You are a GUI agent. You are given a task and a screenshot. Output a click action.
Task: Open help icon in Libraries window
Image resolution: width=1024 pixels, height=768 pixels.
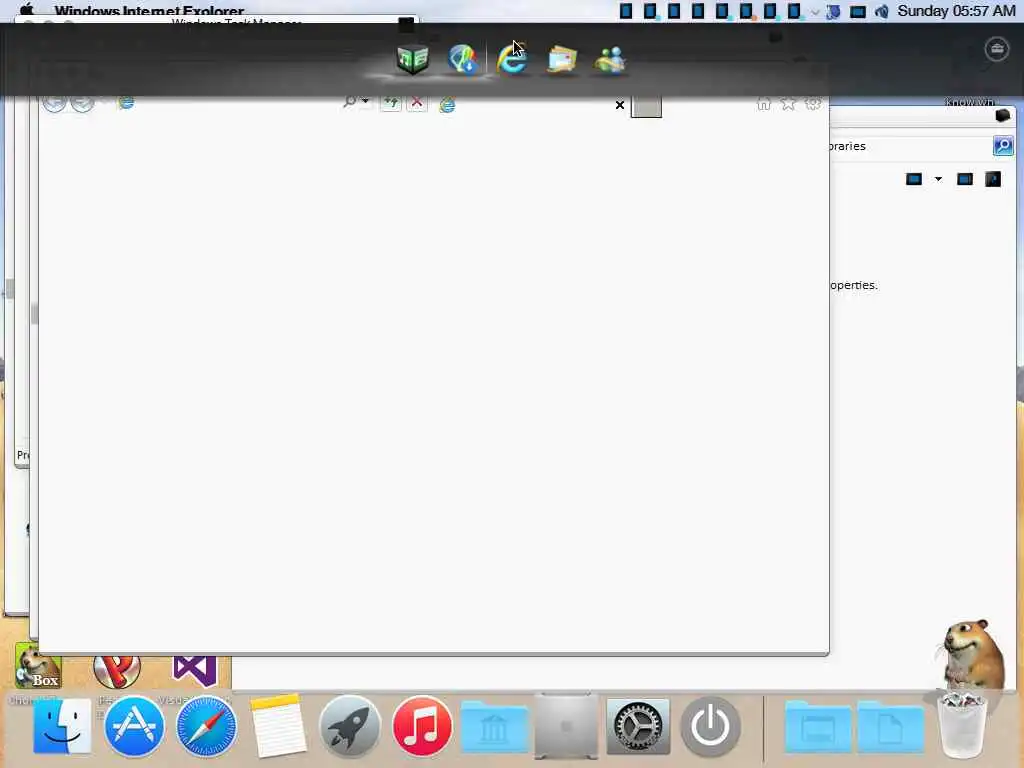pos(993,179)
